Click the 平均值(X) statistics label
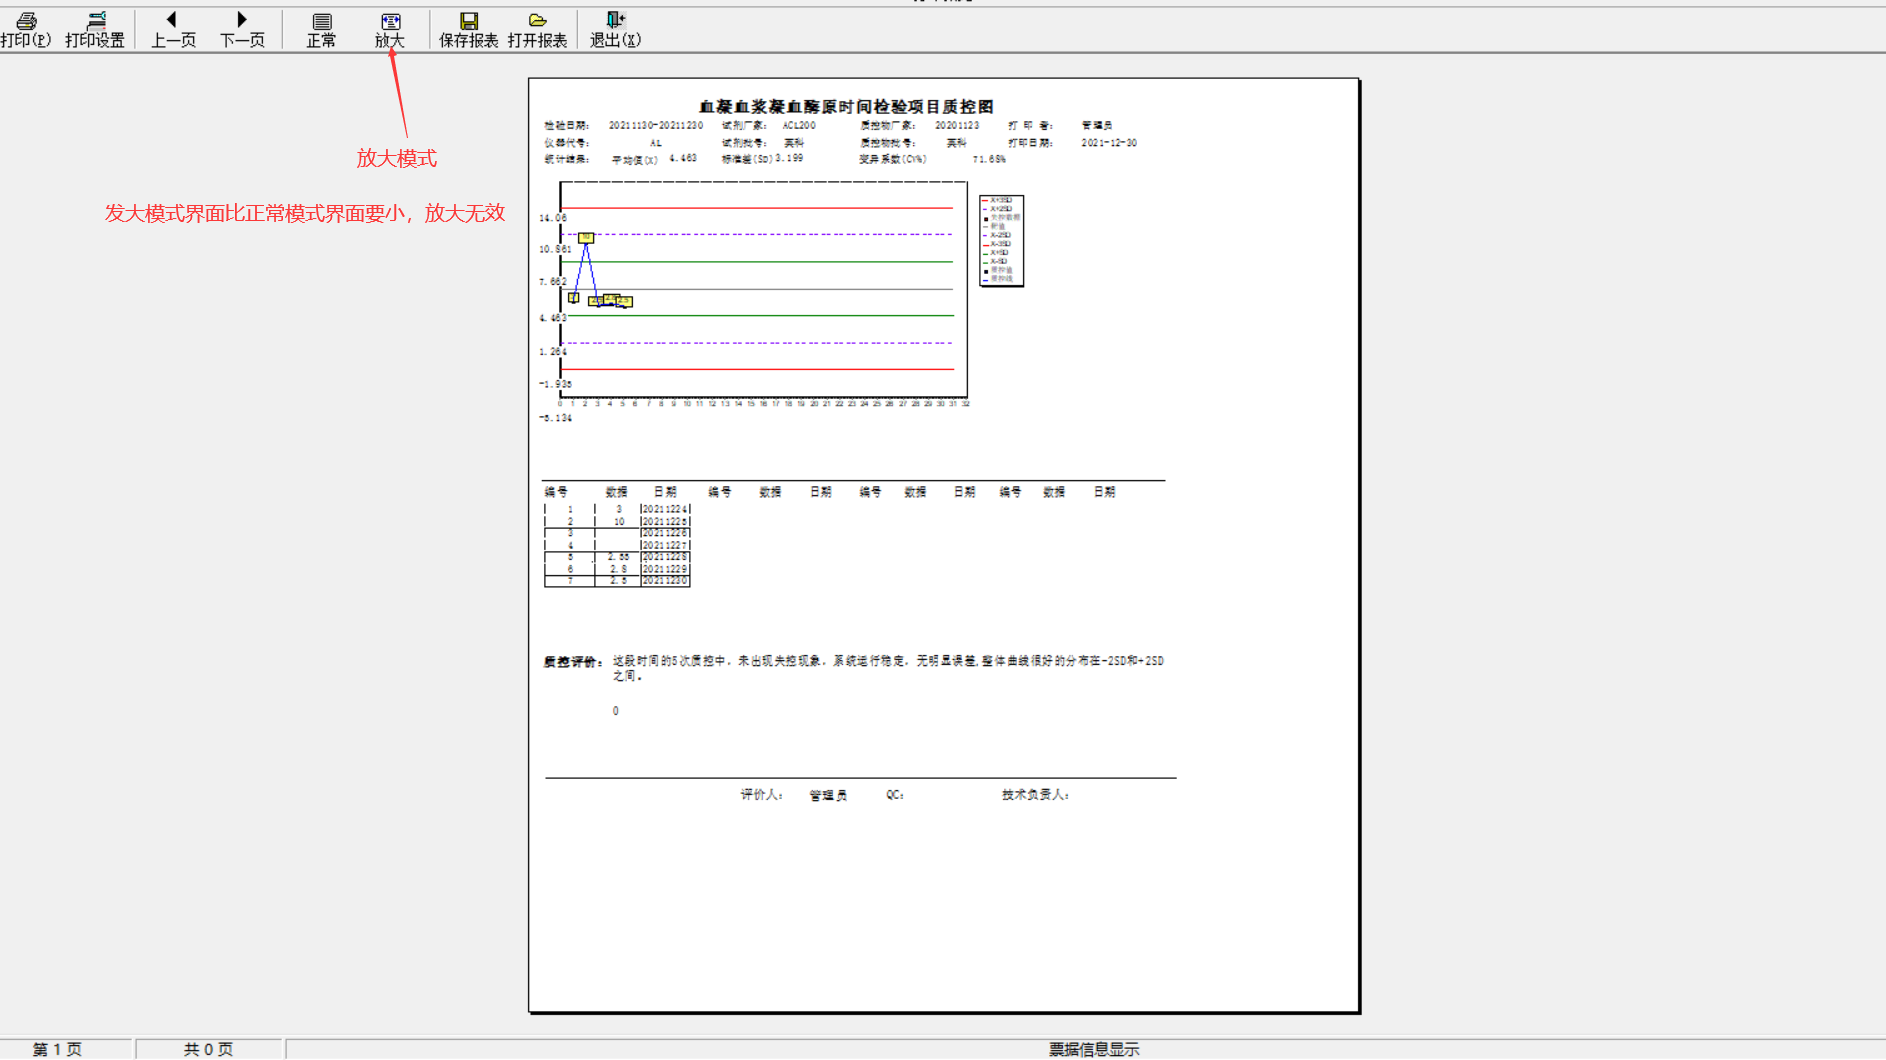The height and width of the screenshot is (1060, 1886). tap(635, 160)
